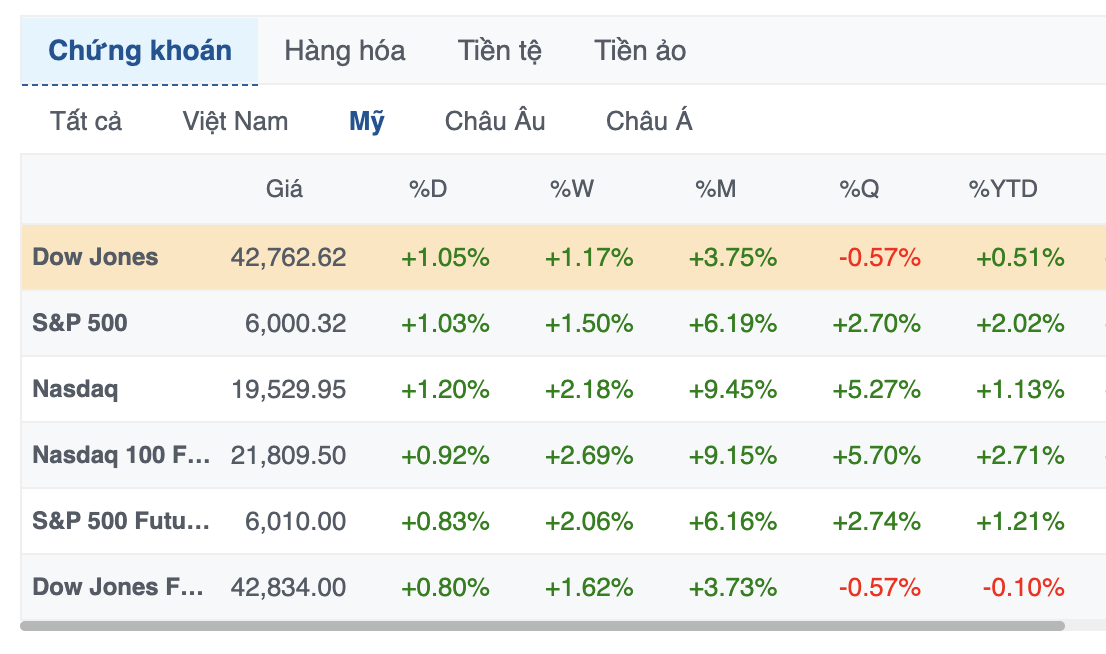This screenshot has height=654, width=1106.
Task: Click the Giá column header
Action: click(284, 189)
